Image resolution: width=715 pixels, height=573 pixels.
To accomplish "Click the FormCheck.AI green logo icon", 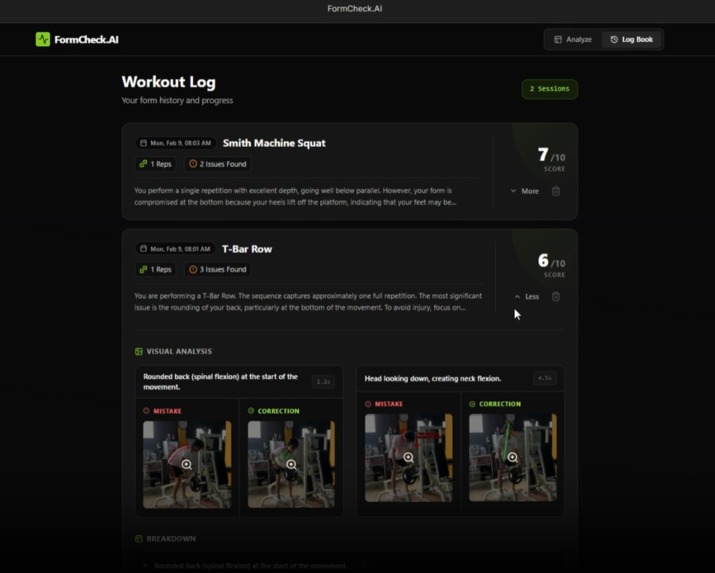I will [x=43, y=39].
